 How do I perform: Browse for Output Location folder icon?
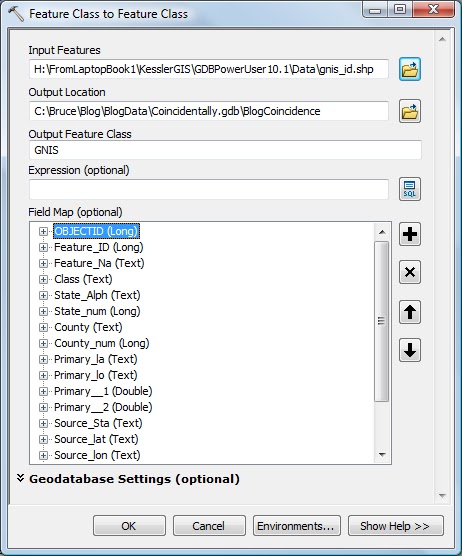tap(410, 111)
